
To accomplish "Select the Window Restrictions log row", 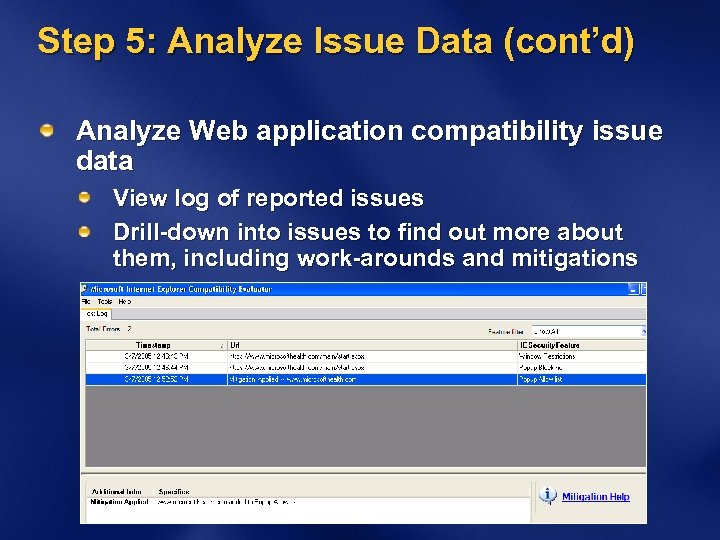I will point(366,356).
